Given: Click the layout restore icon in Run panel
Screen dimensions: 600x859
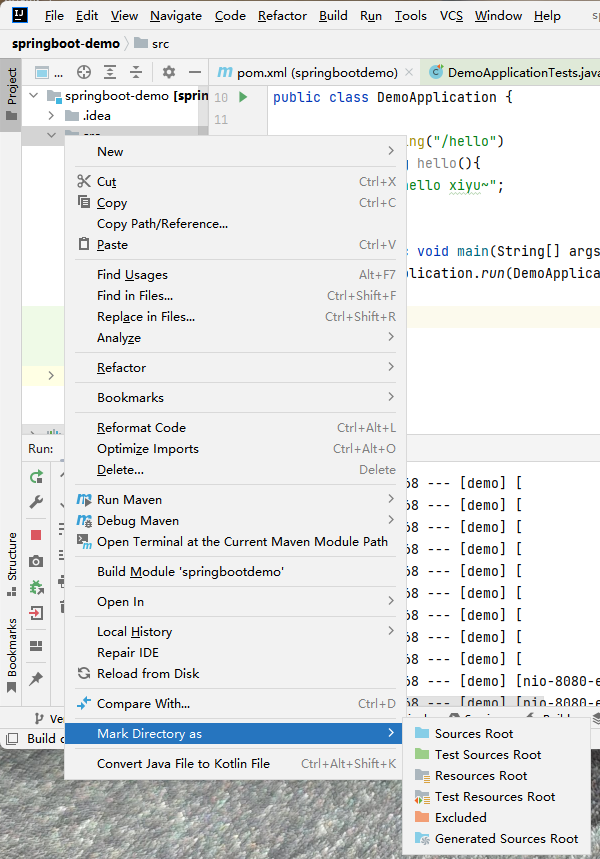Looking at the screenshot, I should tap(36, 646).
